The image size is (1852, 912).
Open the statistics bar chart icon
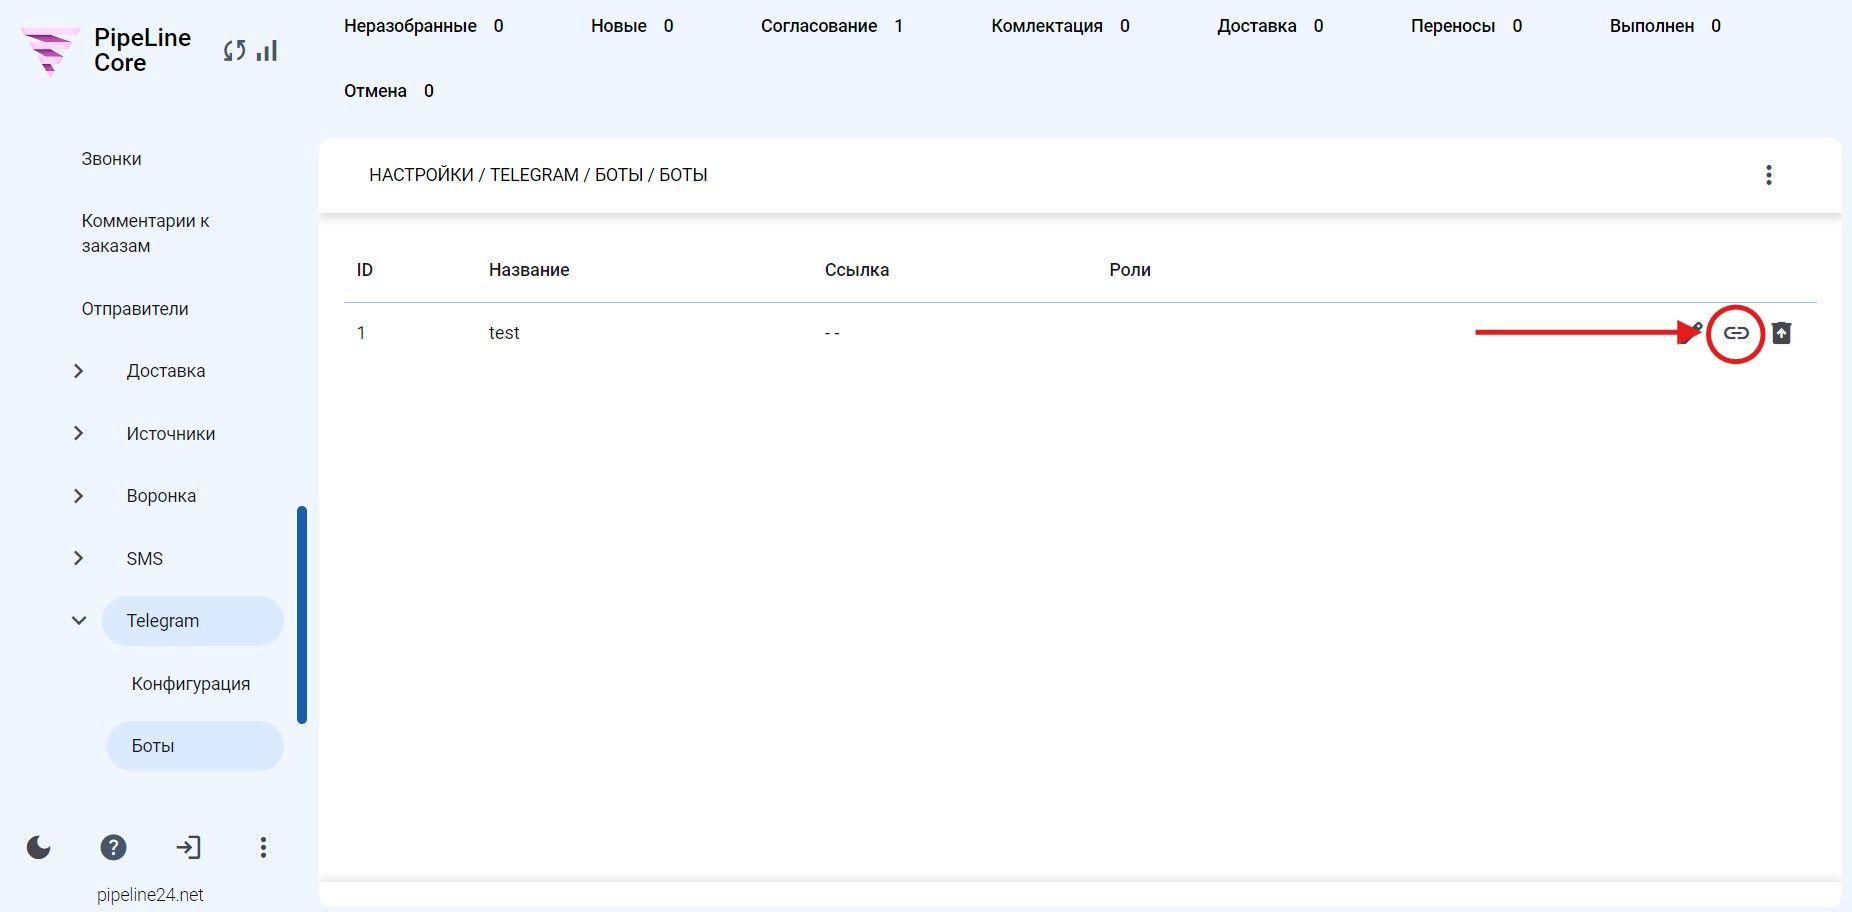click(x=267, y=51)
